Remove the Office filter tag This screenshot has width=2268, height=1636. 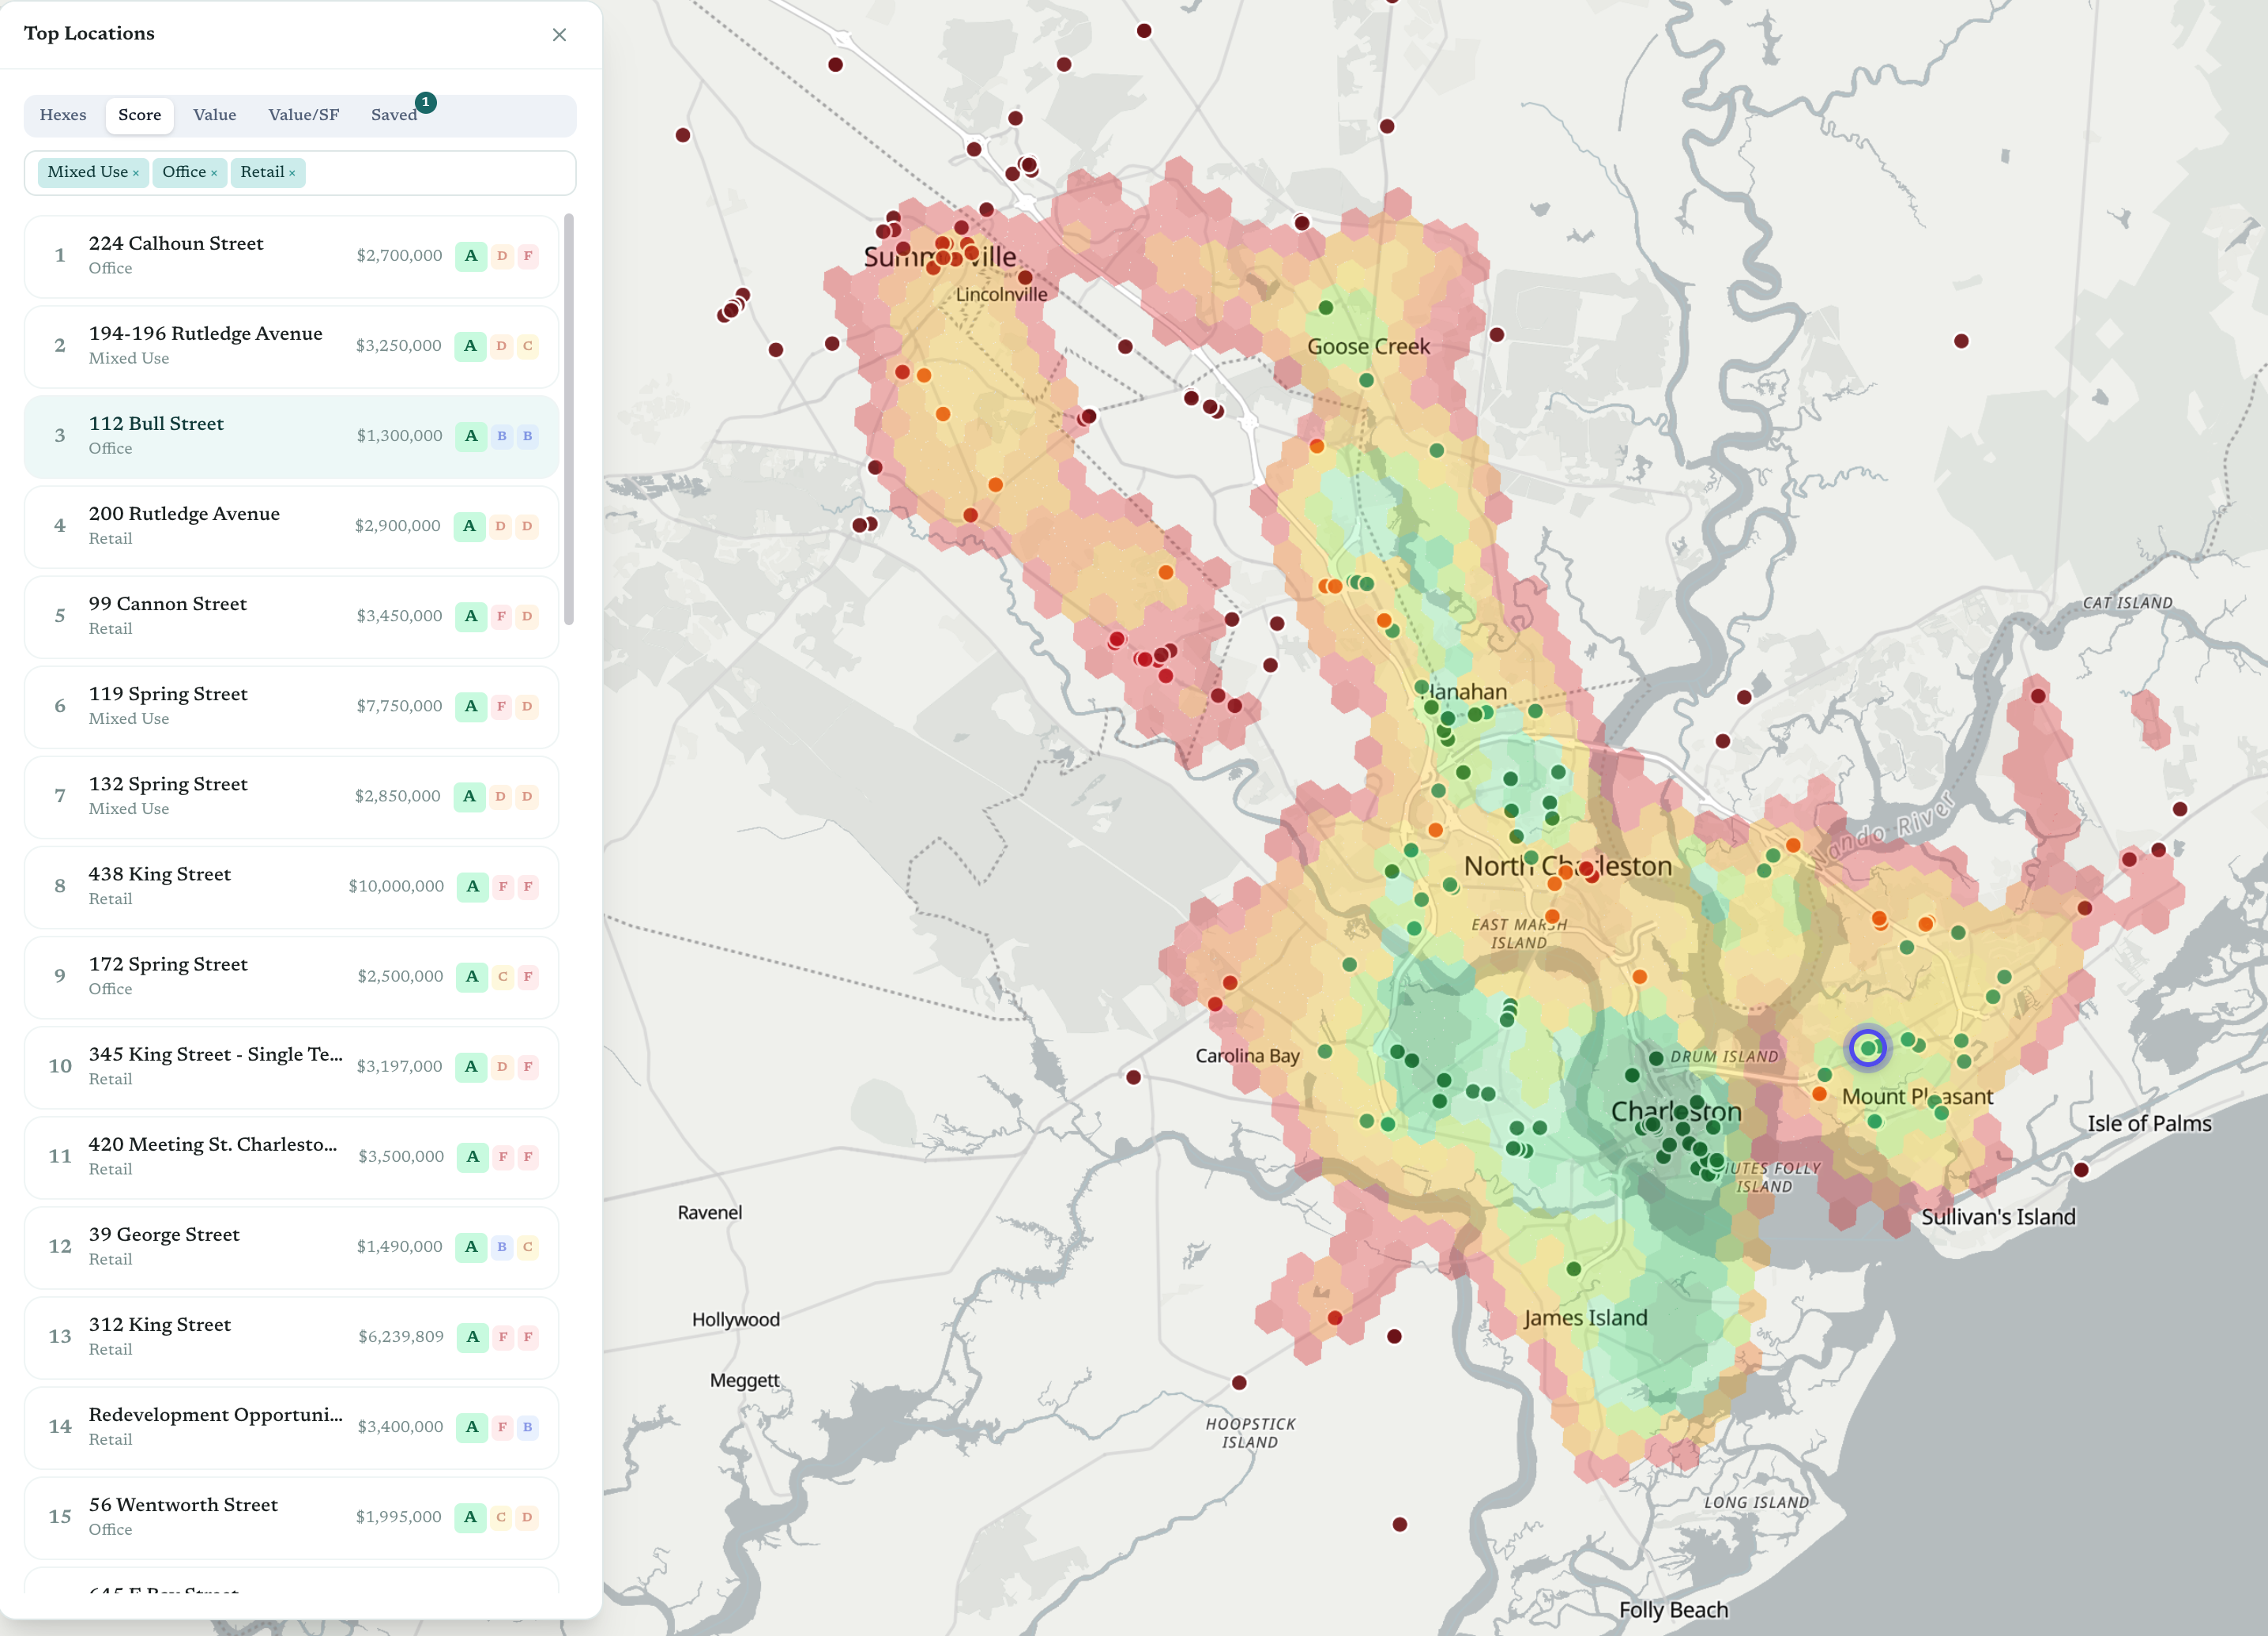[214, 173]
